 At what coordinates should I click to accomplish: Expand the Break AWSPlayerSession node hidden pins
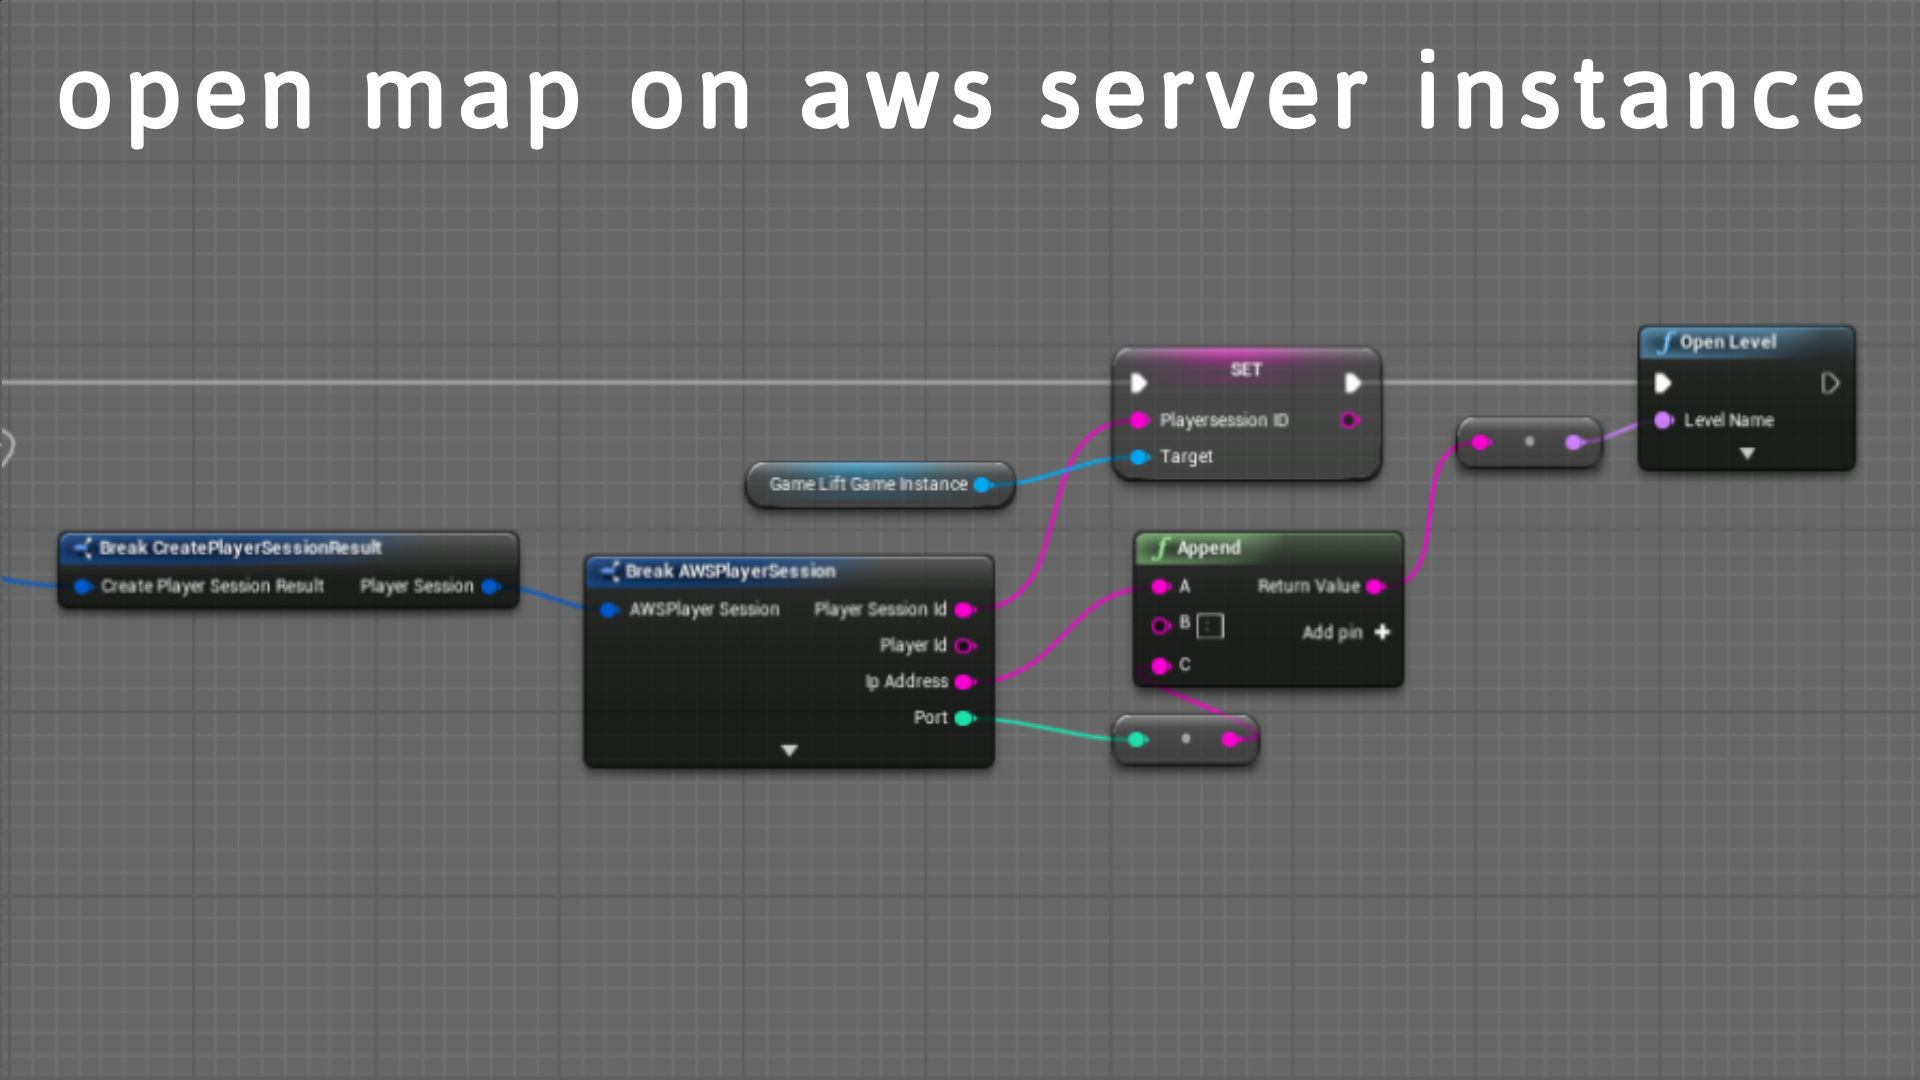pyautogui.click(x=789, y=751)
